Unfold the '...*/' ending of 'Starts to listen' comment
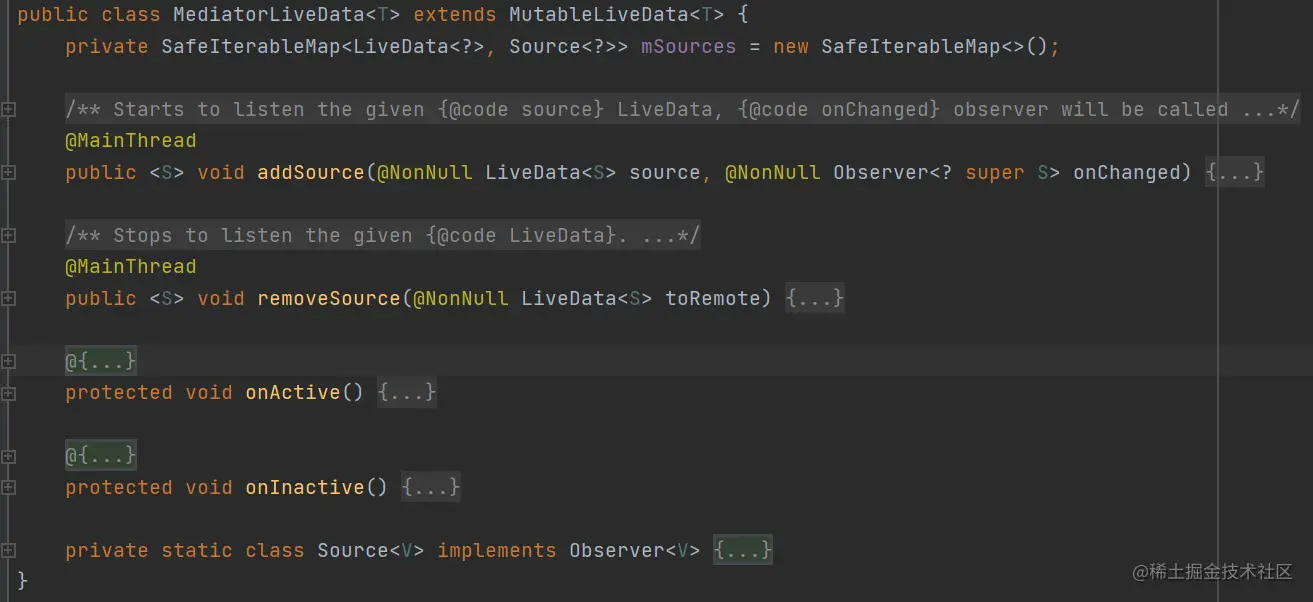Viewport: 1313px width, 602px height. pyautogui.click(x=1270, y=110)
